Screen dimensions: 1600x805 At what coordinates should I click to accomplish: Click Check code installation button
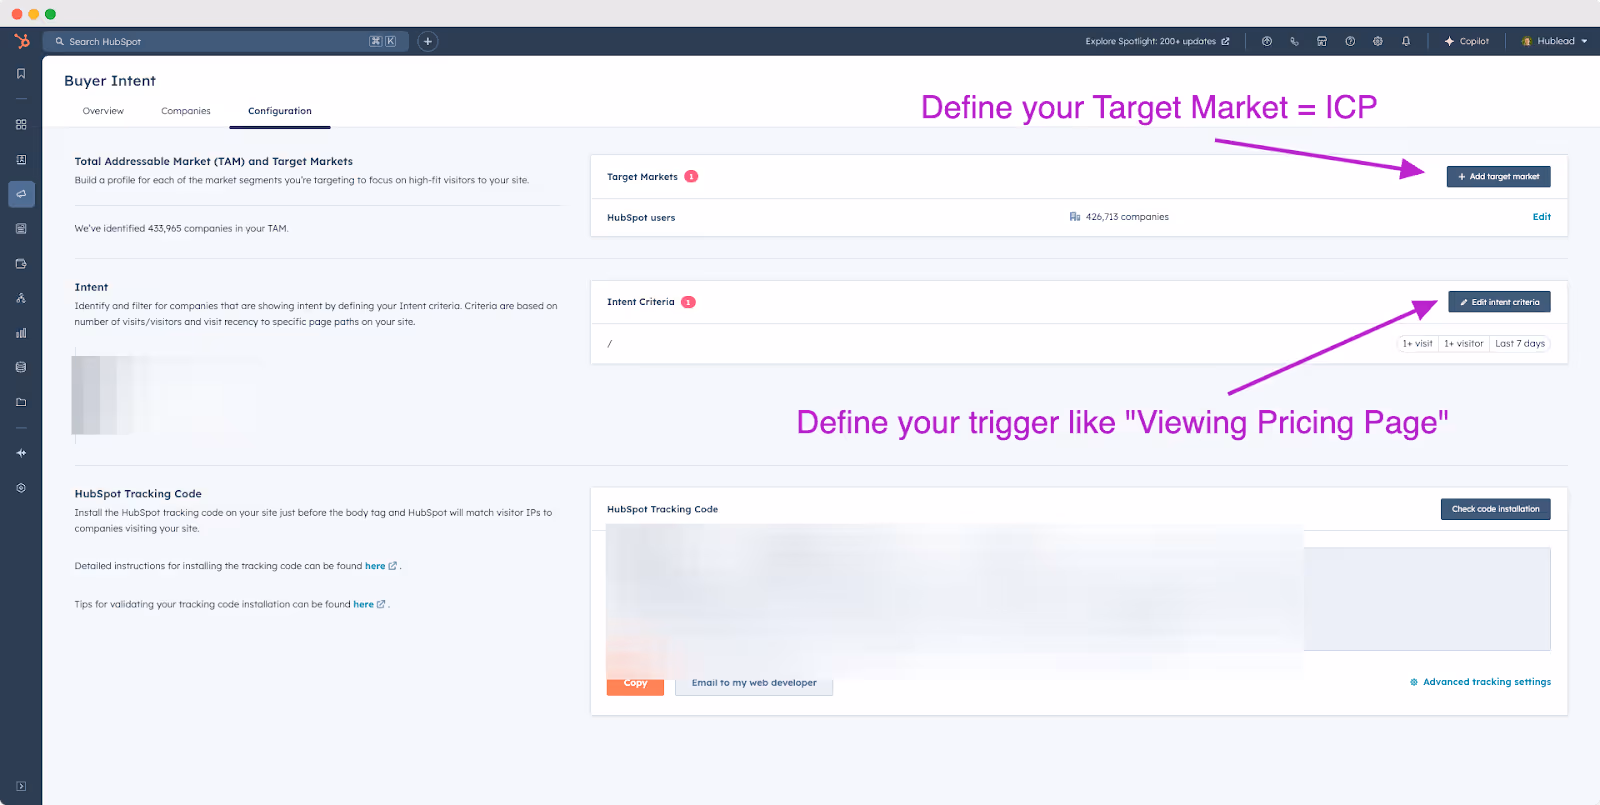coord(1495,509)
